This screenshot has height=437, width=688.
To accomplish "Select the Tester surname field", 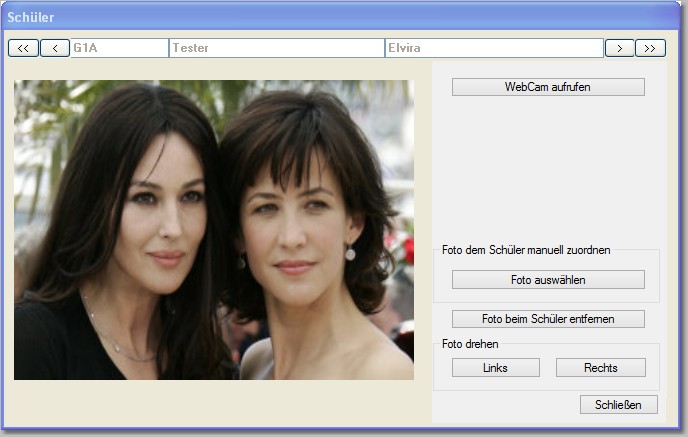I will [276, 48].
